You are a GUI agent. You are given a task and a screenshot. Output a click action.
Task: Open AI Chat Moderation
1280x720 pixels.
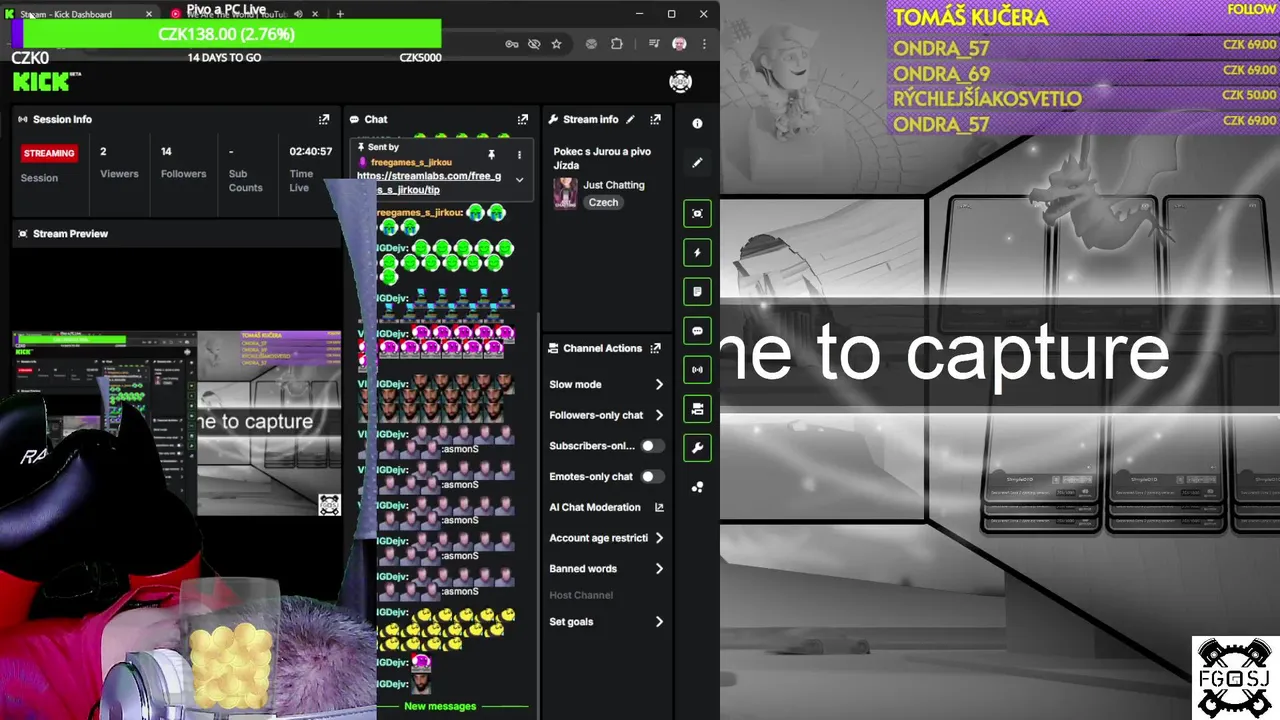pyautogui.click(x=595, y=507)
